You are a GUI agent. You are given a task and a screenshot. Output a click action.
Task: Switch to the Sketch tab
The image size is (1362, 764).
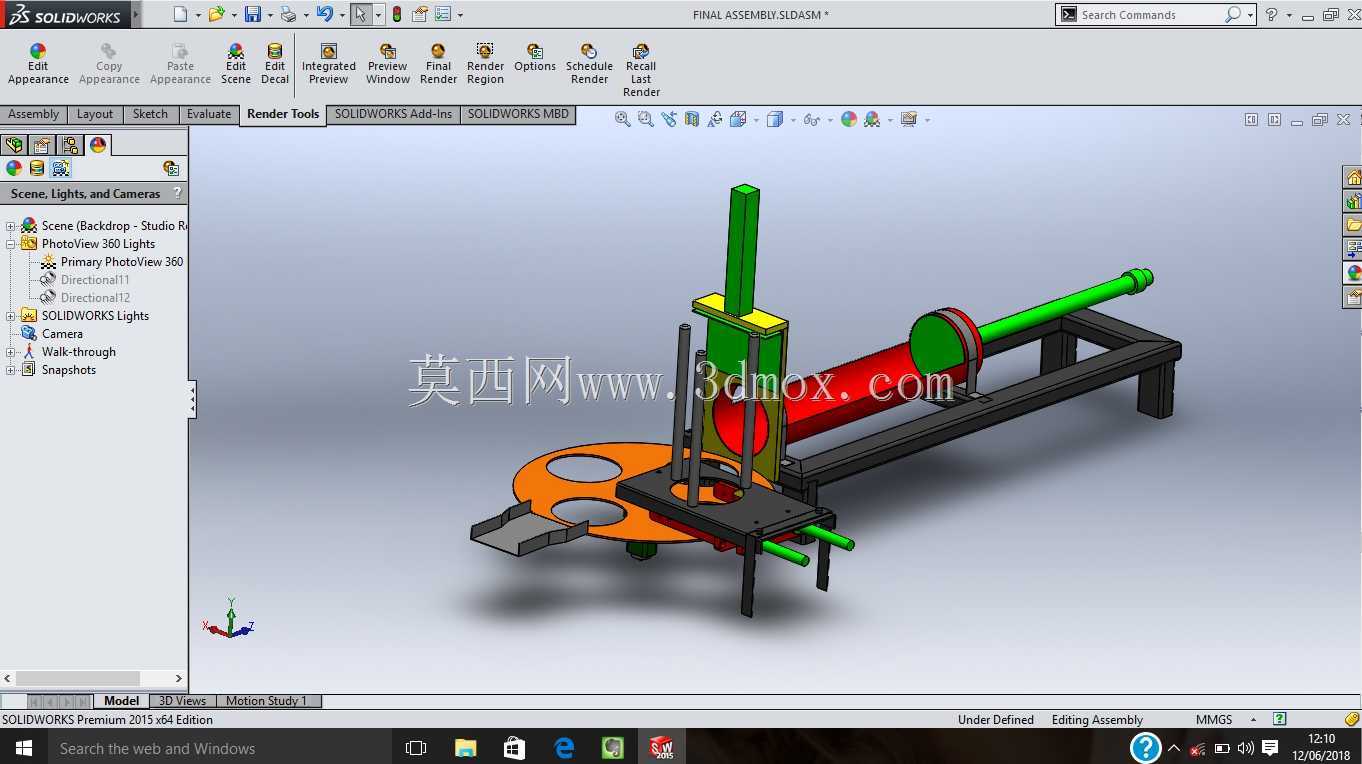tap(151, 114)
